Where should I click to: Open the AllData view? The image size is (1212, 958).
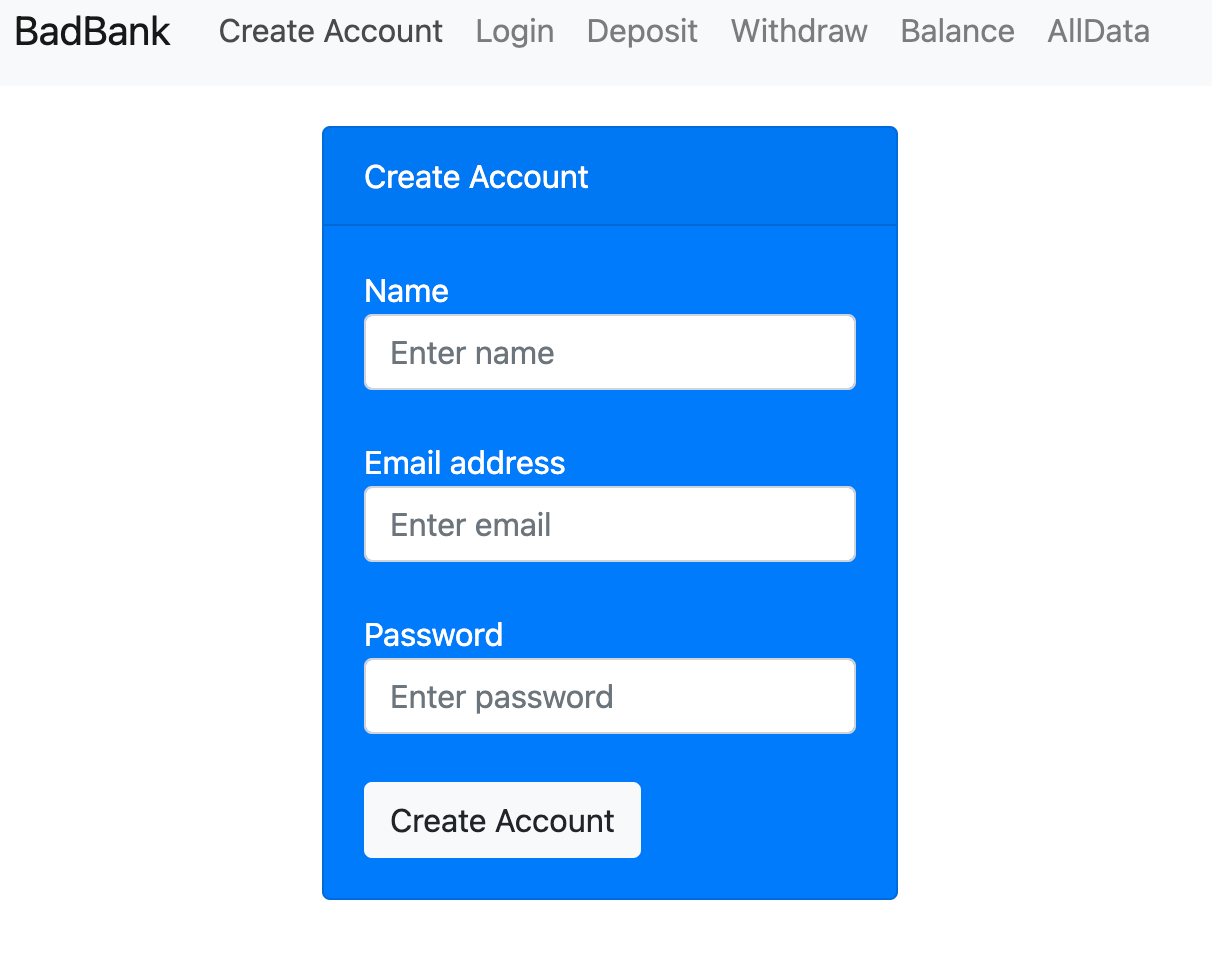(1097, 31)
